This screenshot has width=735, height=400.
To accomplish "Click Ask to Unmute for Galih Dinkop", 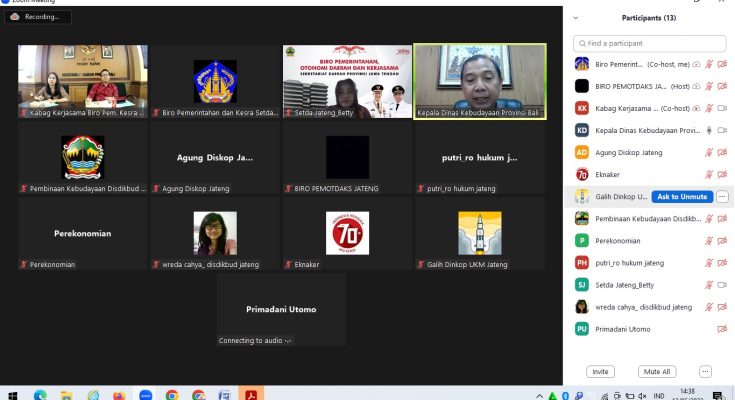I will pos(682,197).
